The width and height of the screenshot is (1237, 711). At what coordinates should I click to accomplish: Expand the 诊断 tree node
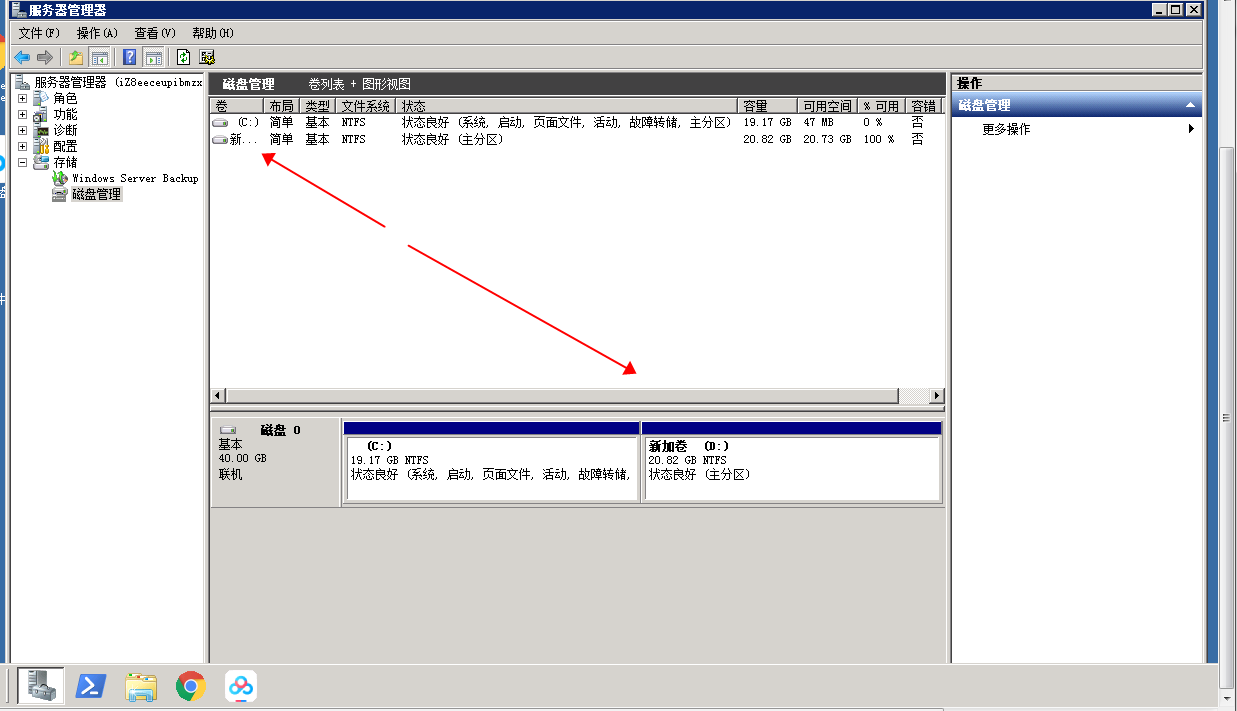pyautogui.click(x=22, y=131)
